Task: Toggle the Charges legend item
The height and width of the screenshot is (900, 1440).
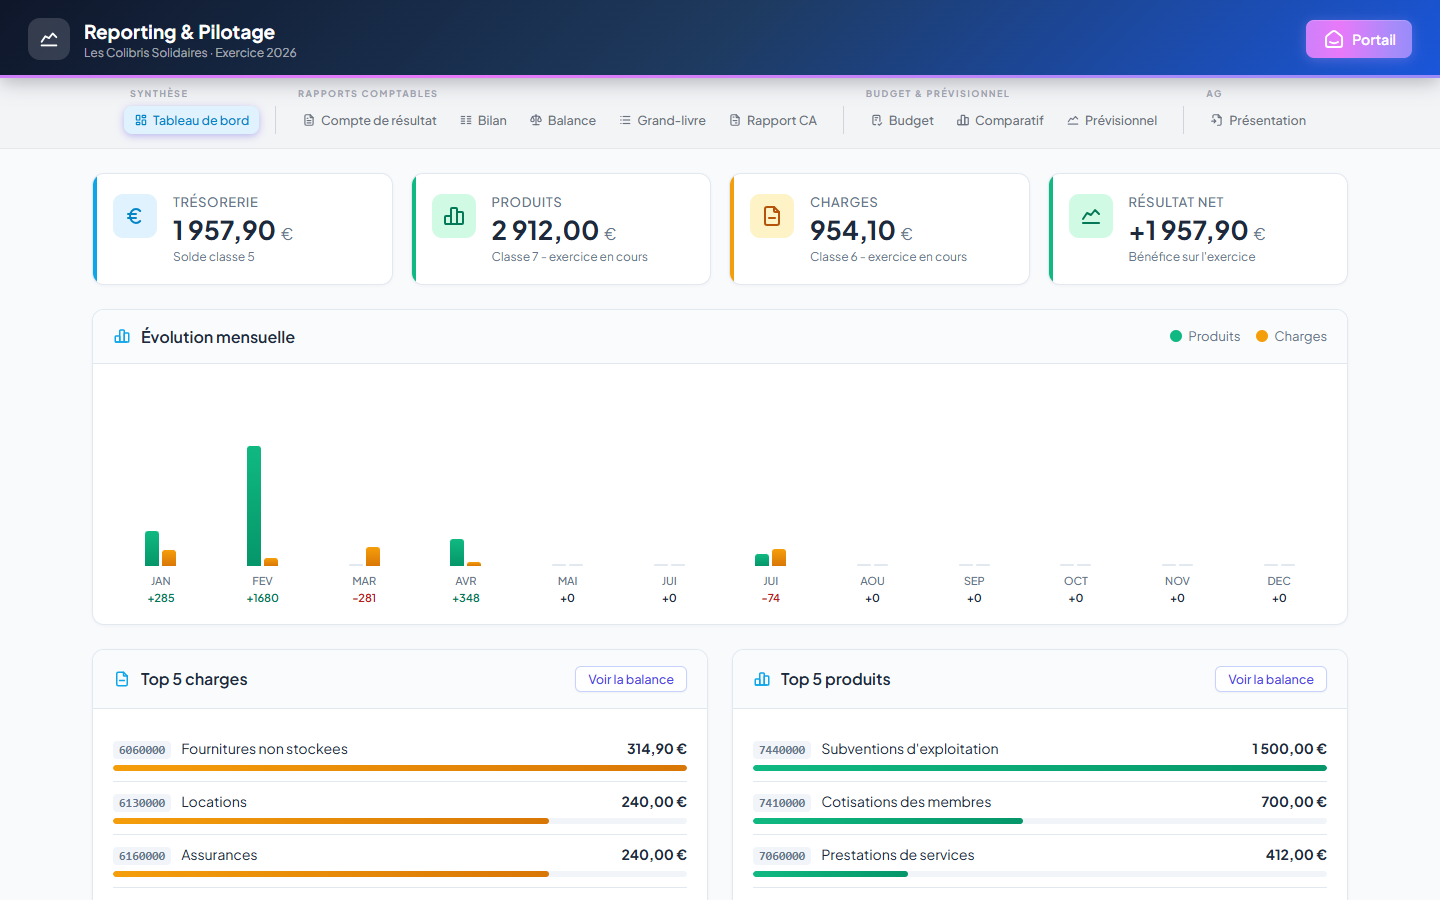Action: [x=1291, y=336]
